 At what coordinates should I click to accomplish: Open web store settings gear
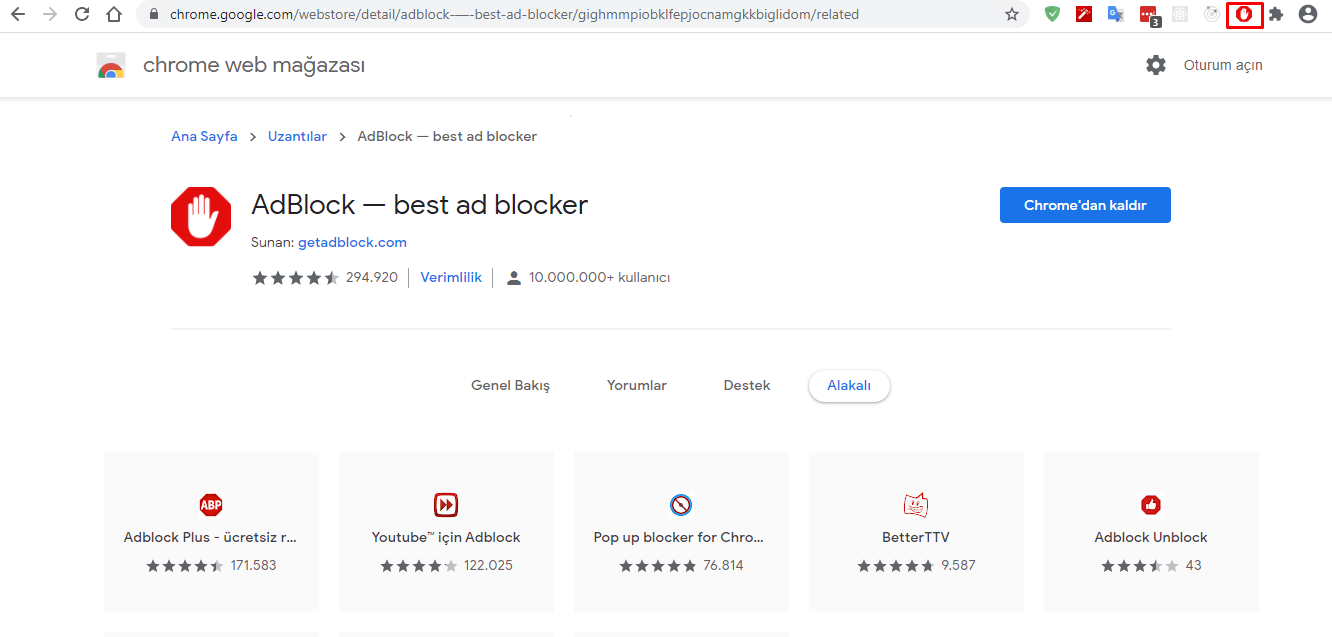(1156, 65)
